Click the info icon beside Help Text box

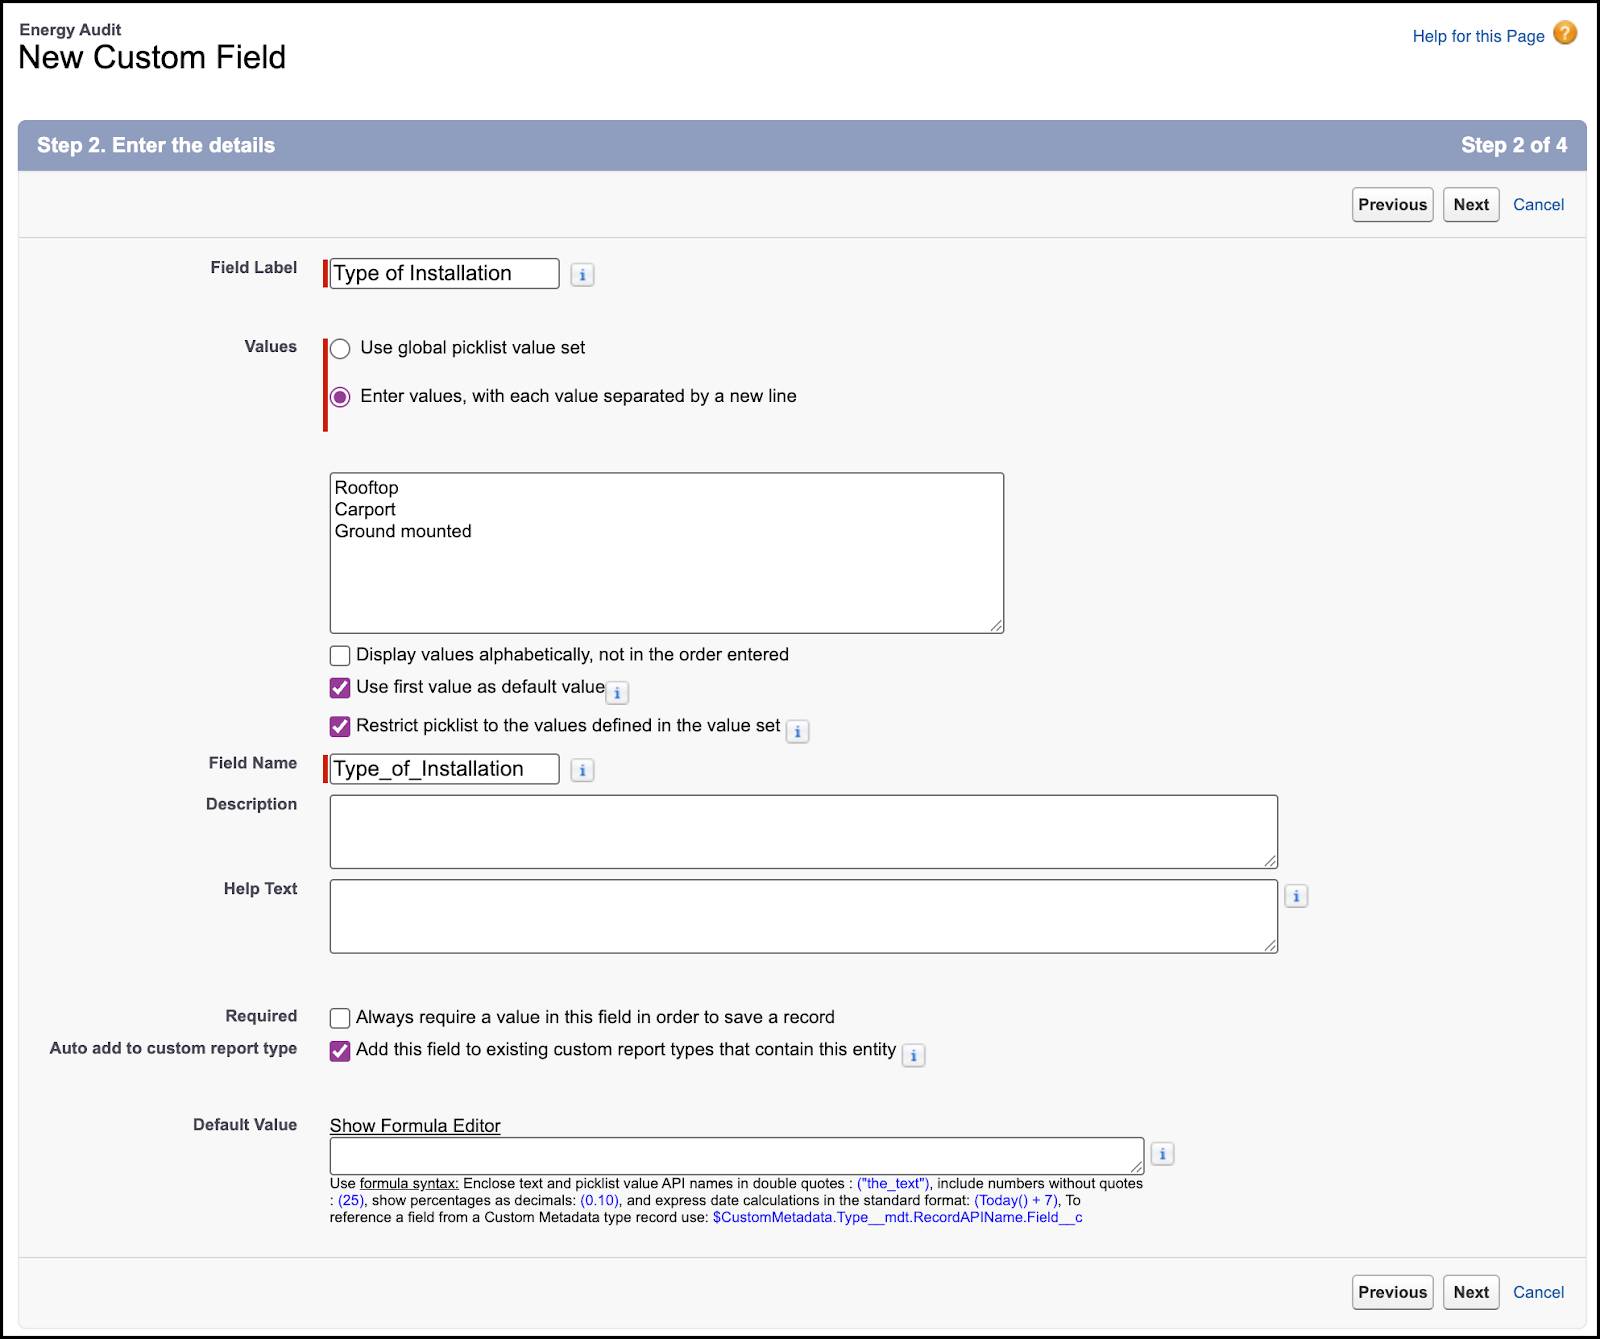point(1296,896)
